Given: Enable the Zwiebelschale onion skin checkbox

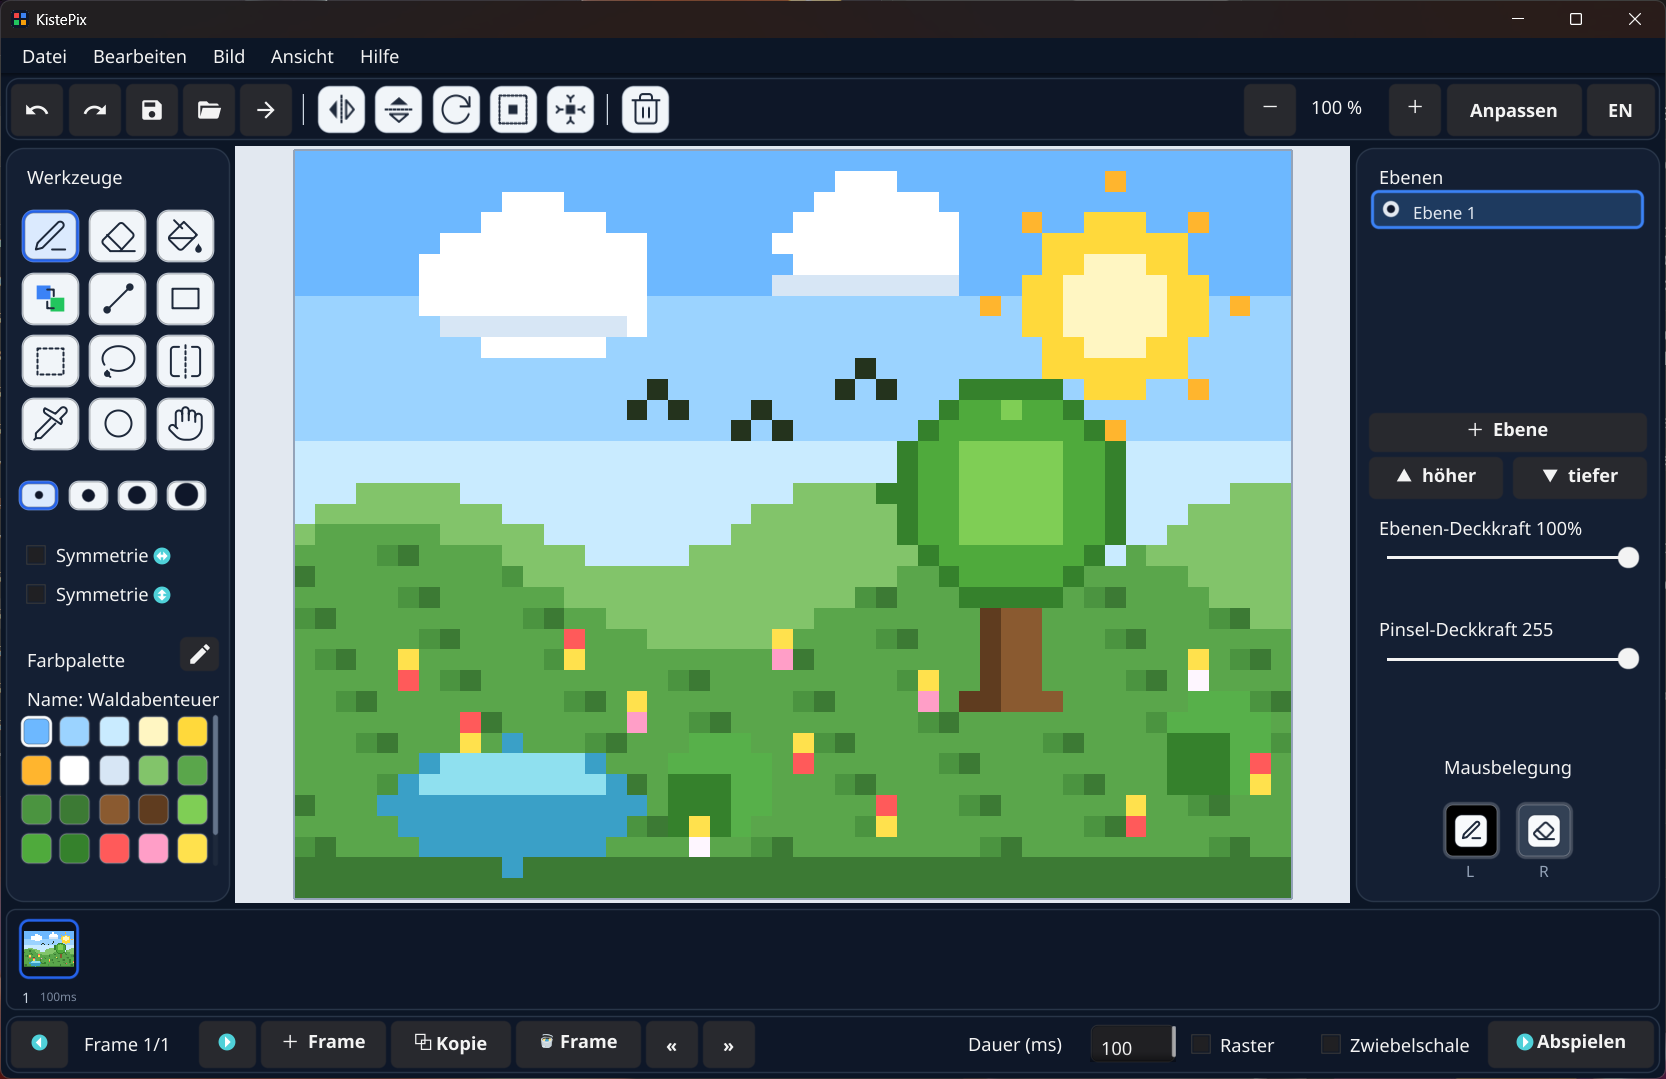Looking at the screenshot, I should [1331, 1045].
